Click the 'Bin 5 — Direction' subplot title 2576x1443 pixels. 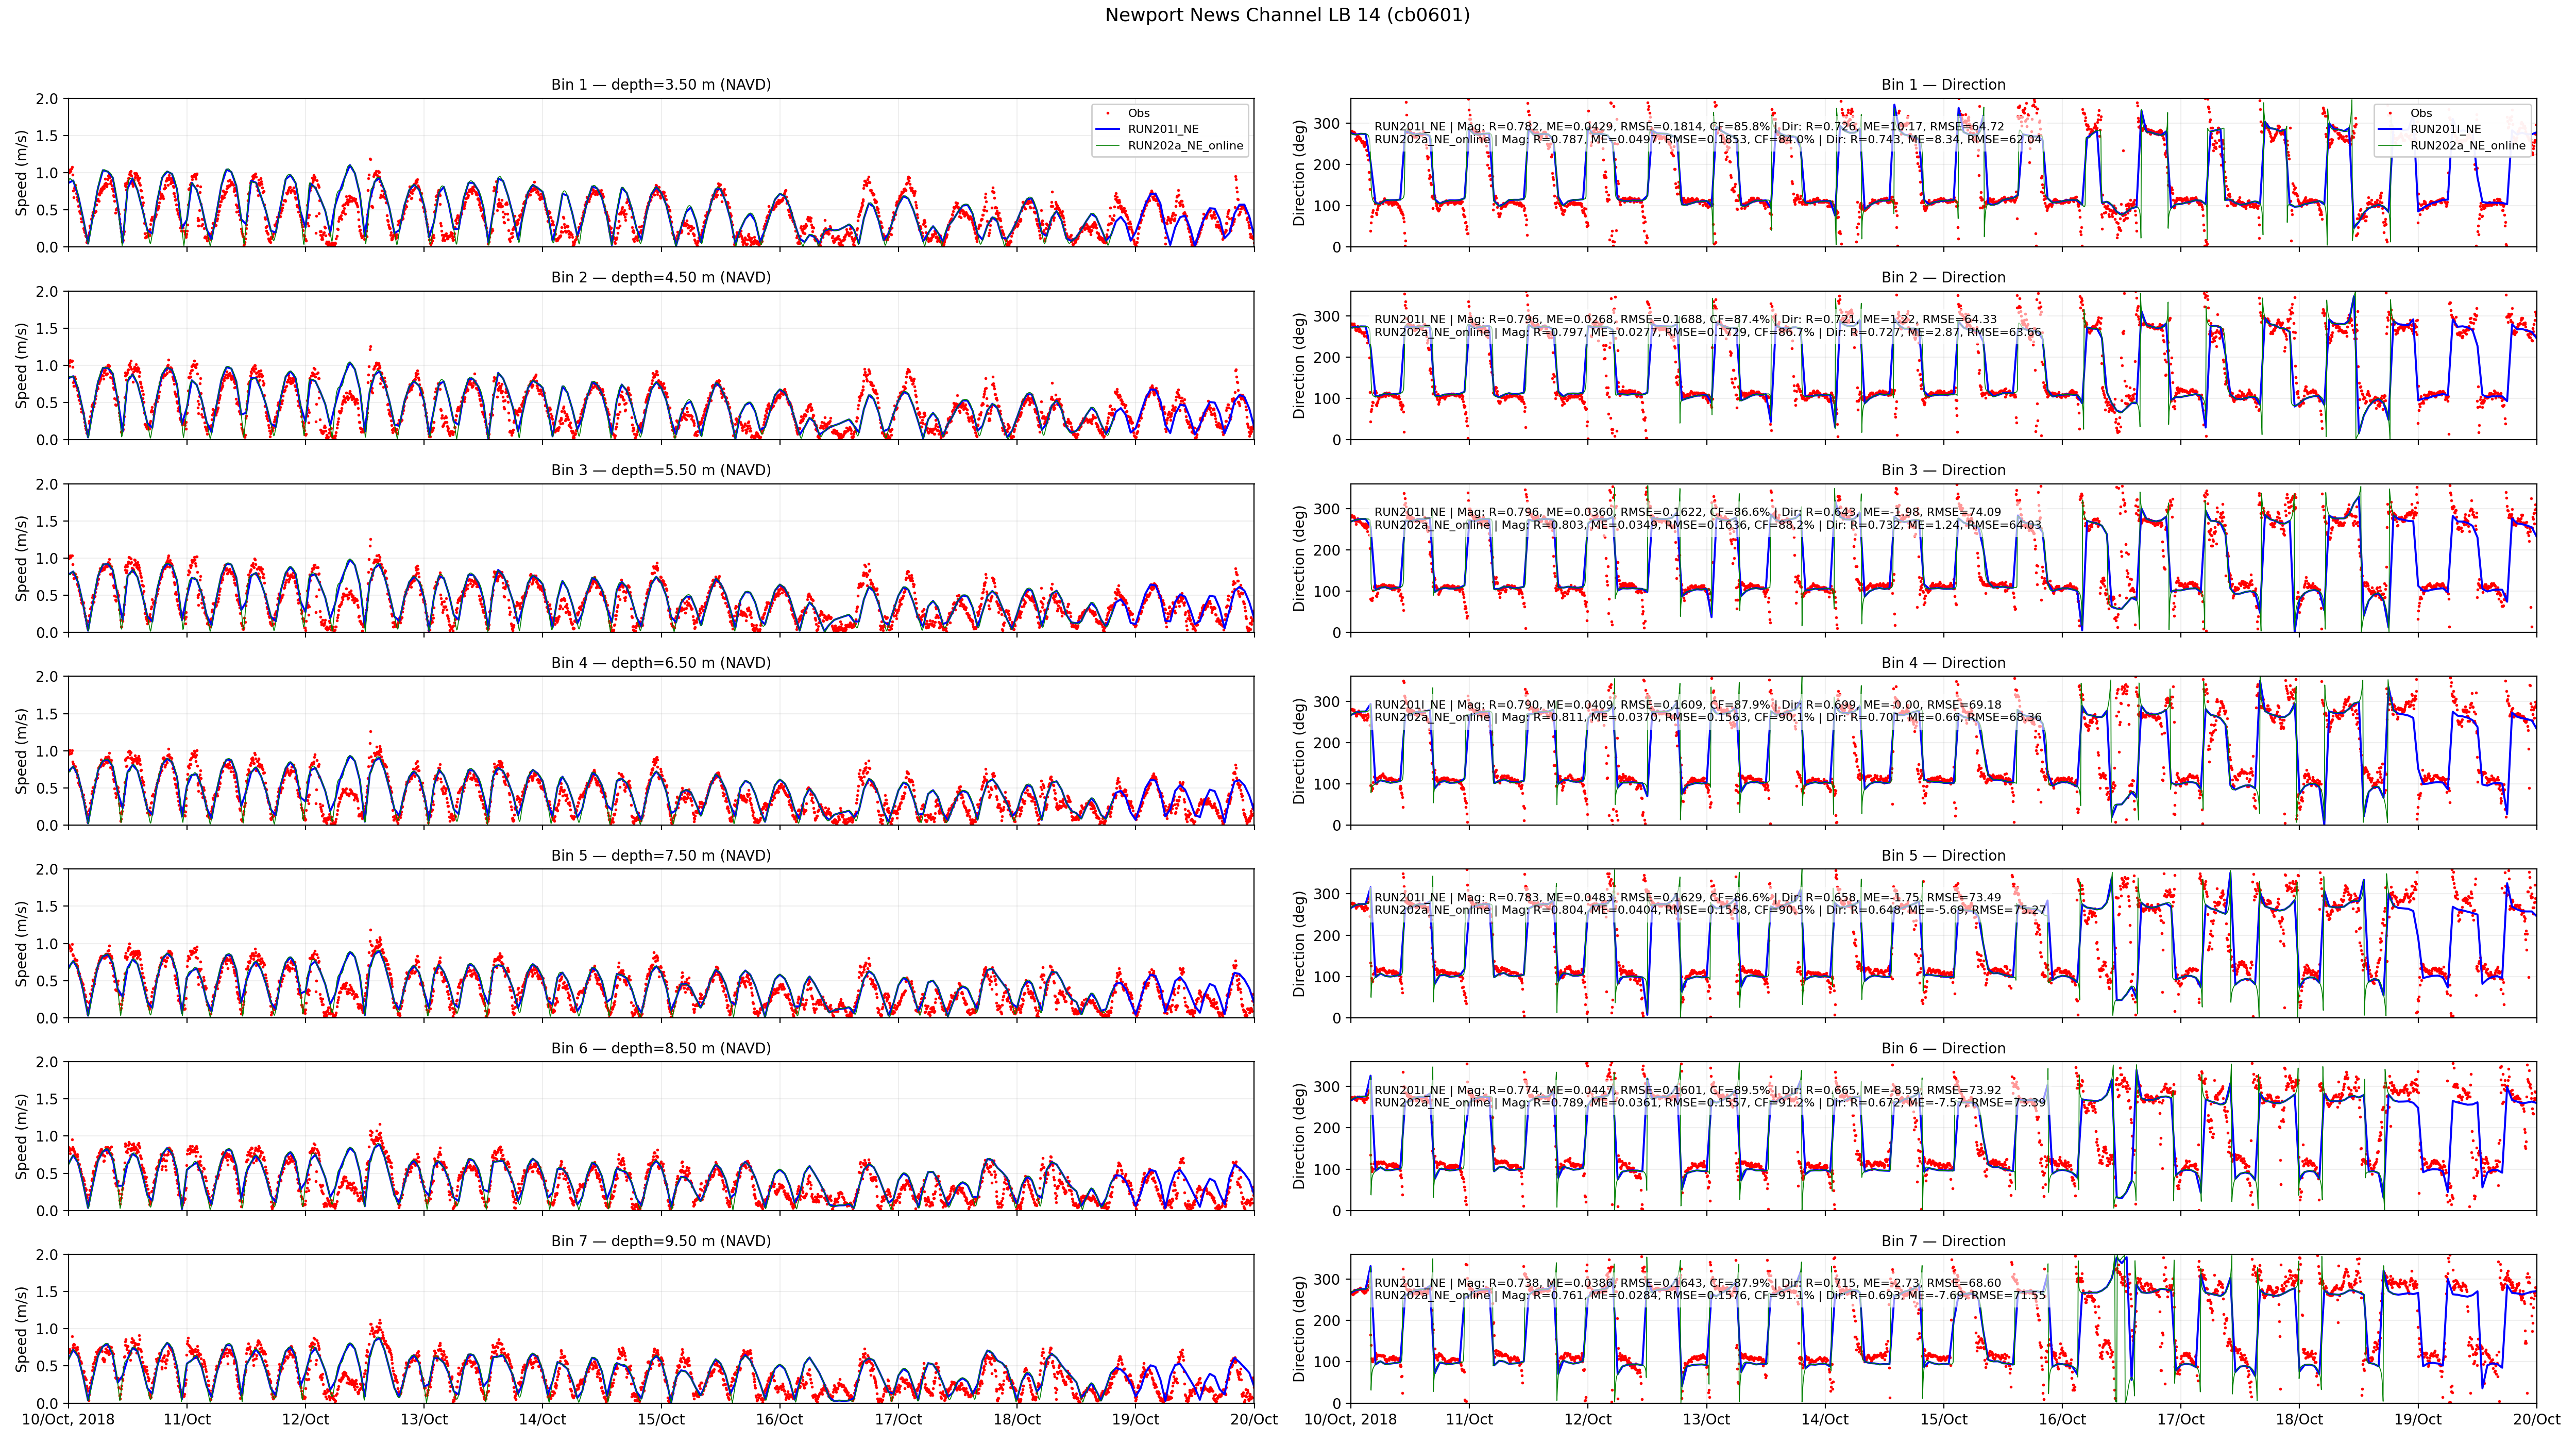click(x=1943, y=856)
